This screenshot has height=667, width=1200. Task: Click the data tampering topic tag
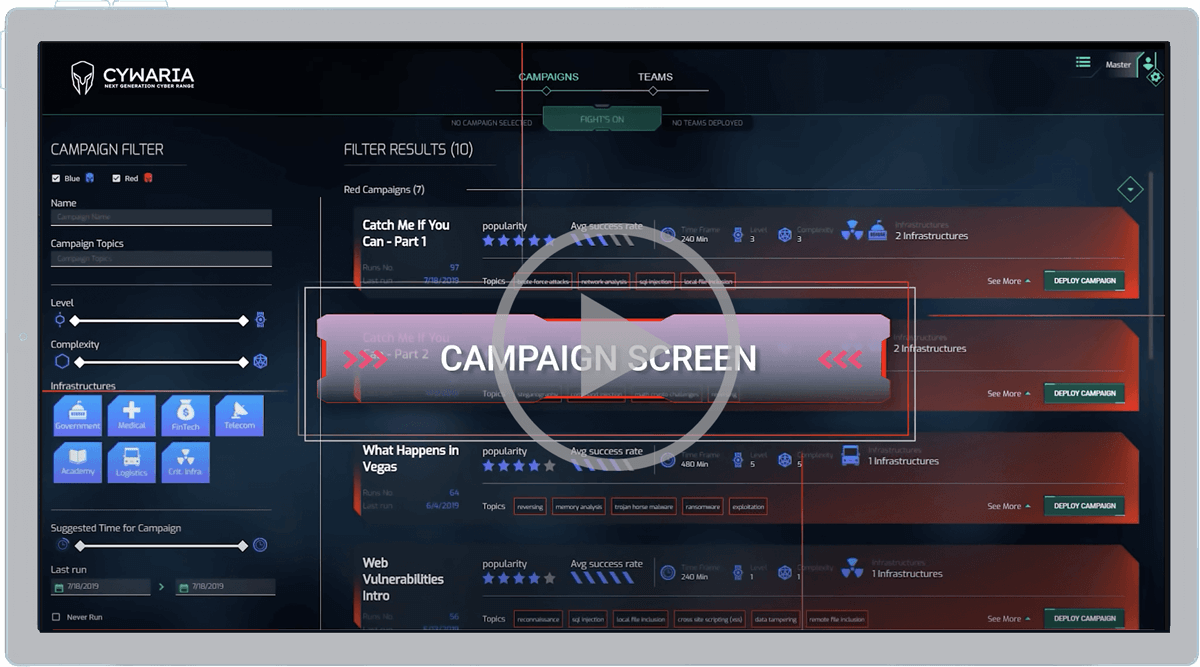(x=775, y=619)
